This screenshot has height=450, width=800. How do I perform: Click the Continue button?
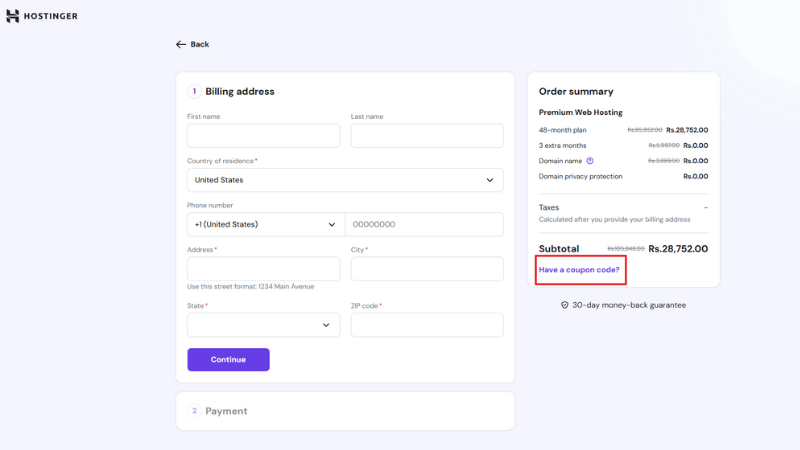coord(228,360)
